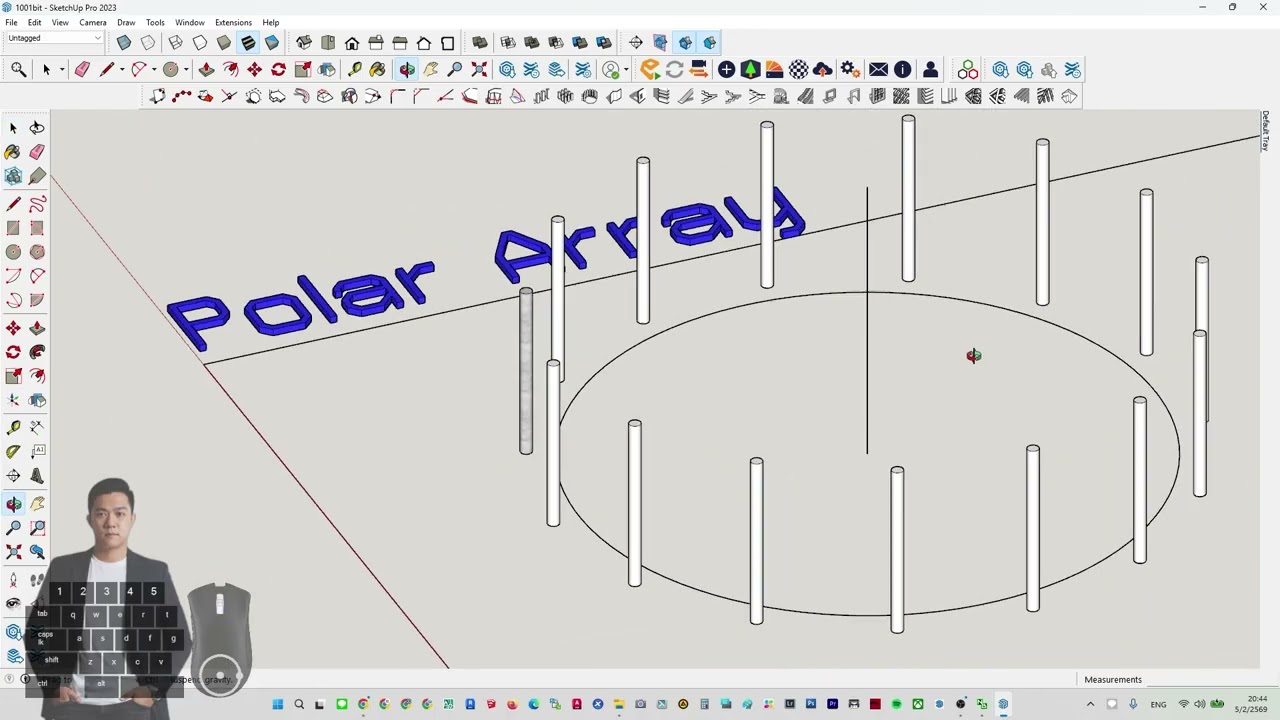Screen dimensions: 1280x720
Task: Toggle Hidden Line face style
Action: (x=199, y=42)
